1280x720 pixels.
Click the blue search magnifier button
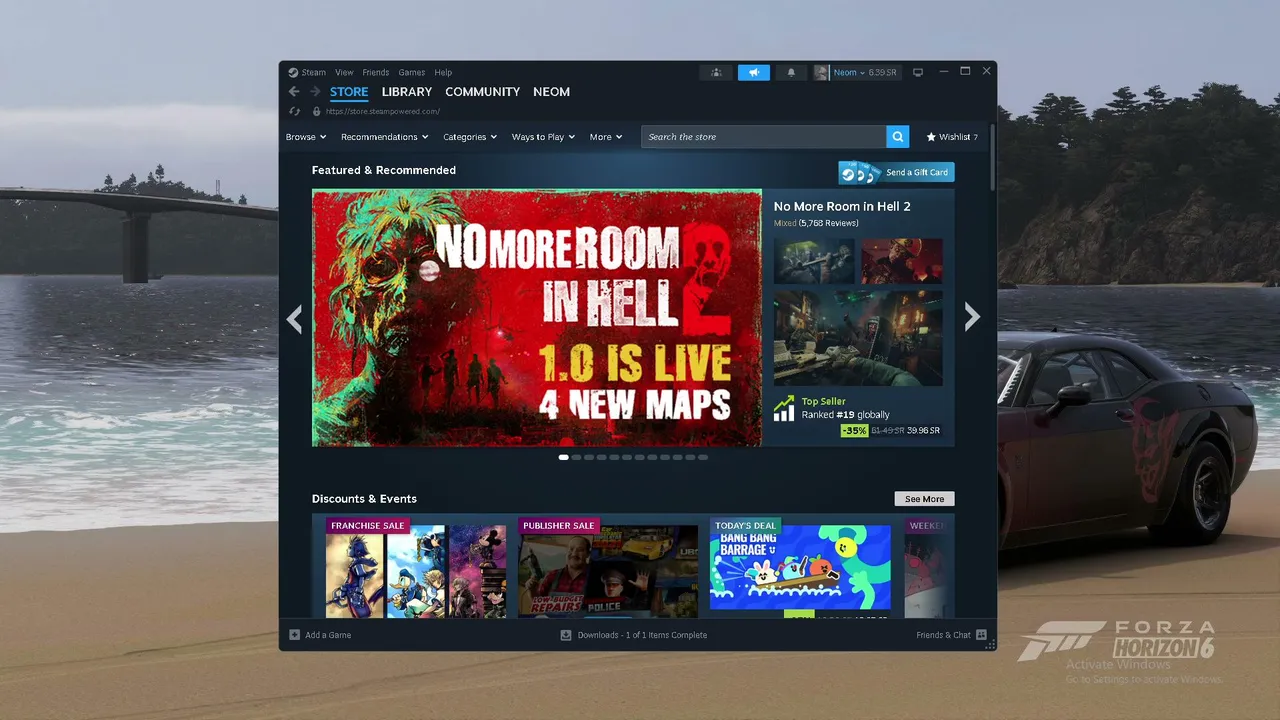898,137
